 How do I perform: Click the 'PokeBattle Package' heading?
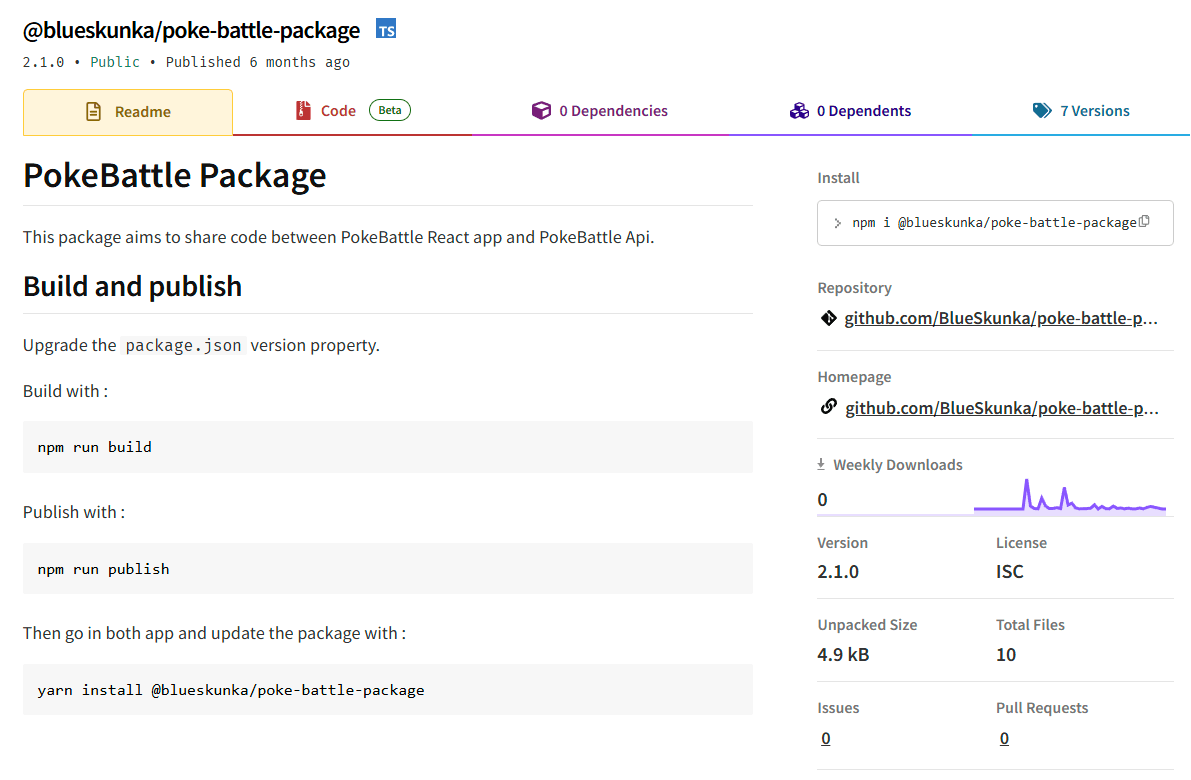[175, 175]
